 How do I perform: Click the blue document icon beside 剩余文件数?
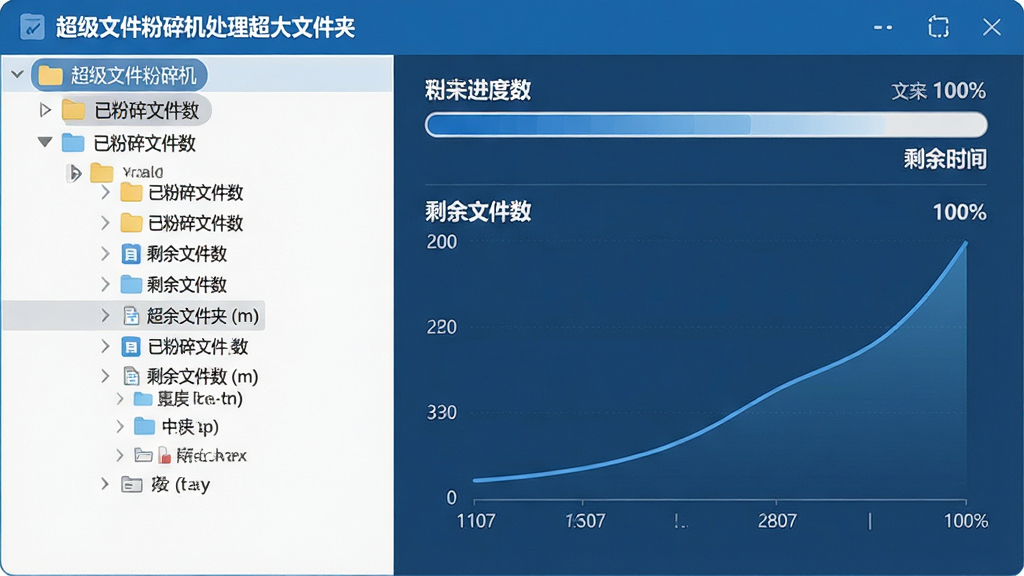131,253
